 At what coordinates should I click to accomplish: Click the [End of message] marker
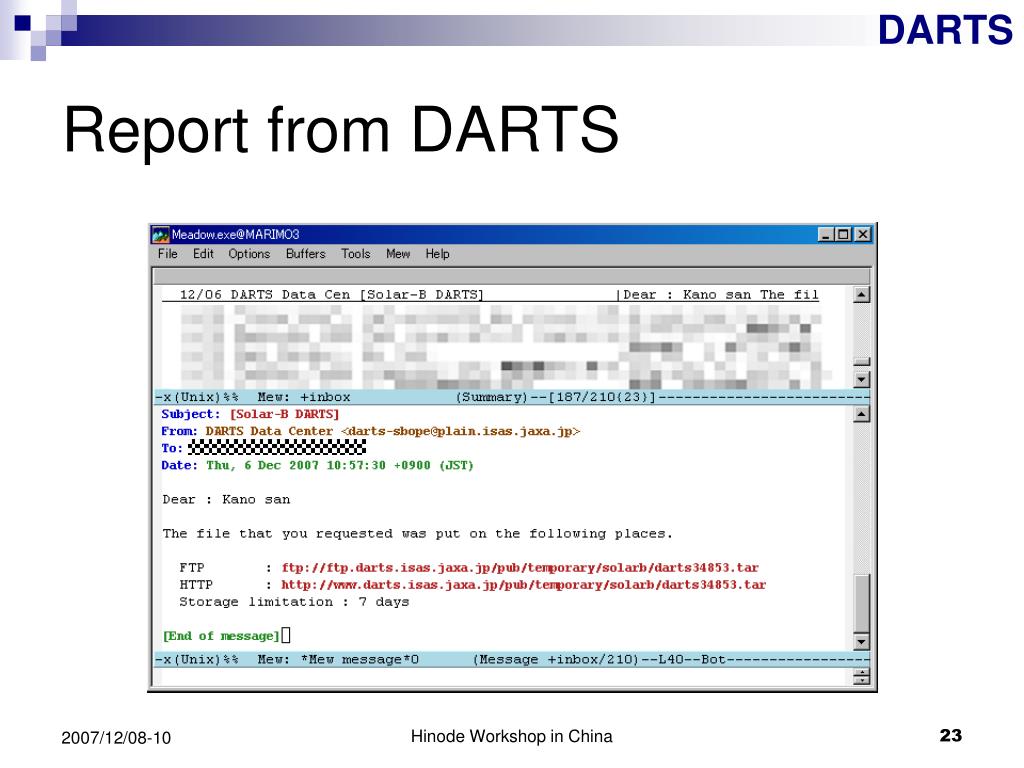tap(221, 635)
